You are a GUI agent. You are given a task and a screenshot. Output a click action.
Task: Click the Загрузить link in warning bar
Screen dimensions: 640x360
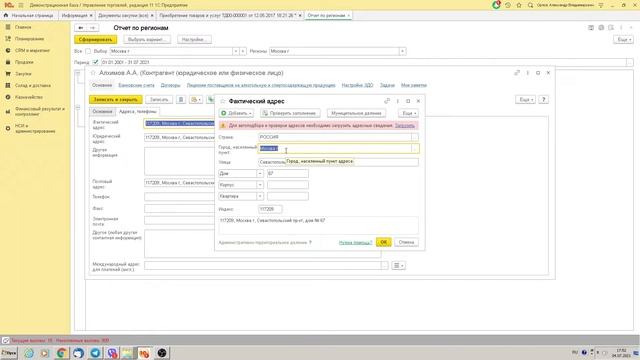click(404, 126)
